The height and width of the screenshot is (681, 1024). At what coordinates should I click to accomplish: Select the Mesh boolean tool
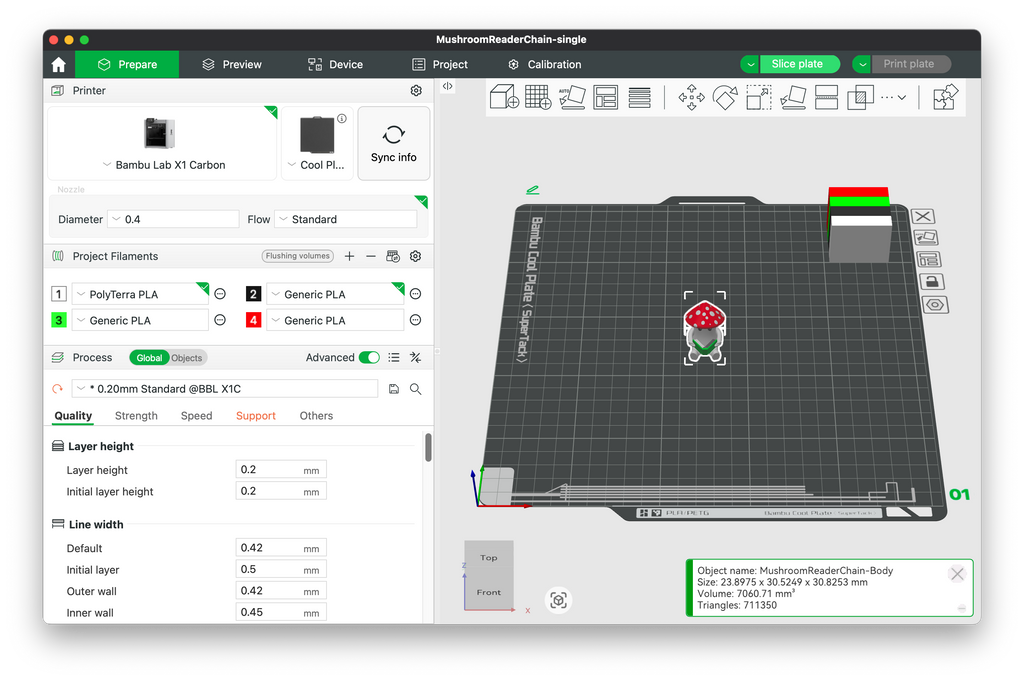click(x=860, y=97)
